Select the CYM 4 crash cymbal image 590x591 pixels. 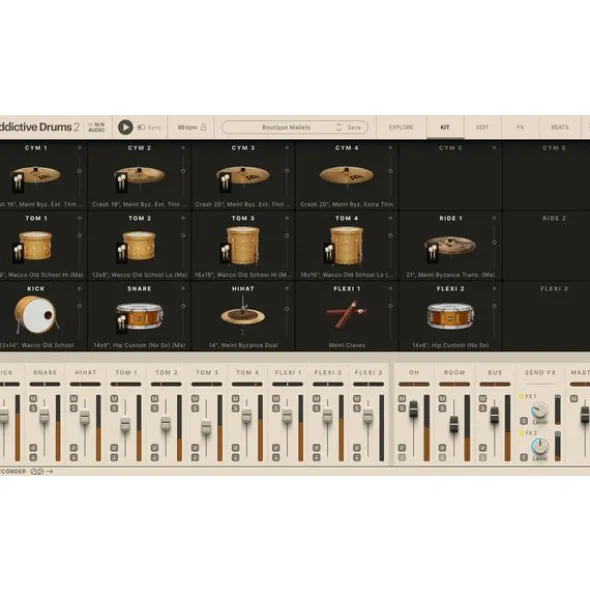(x=347, y=175)
